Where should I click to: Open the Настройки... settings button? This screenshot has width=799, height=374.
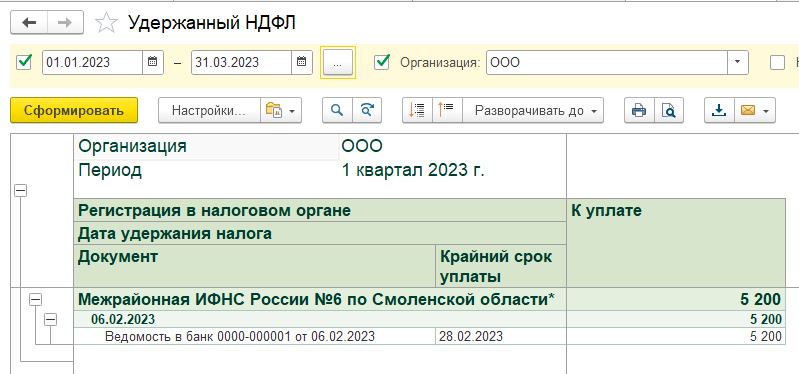209,110
